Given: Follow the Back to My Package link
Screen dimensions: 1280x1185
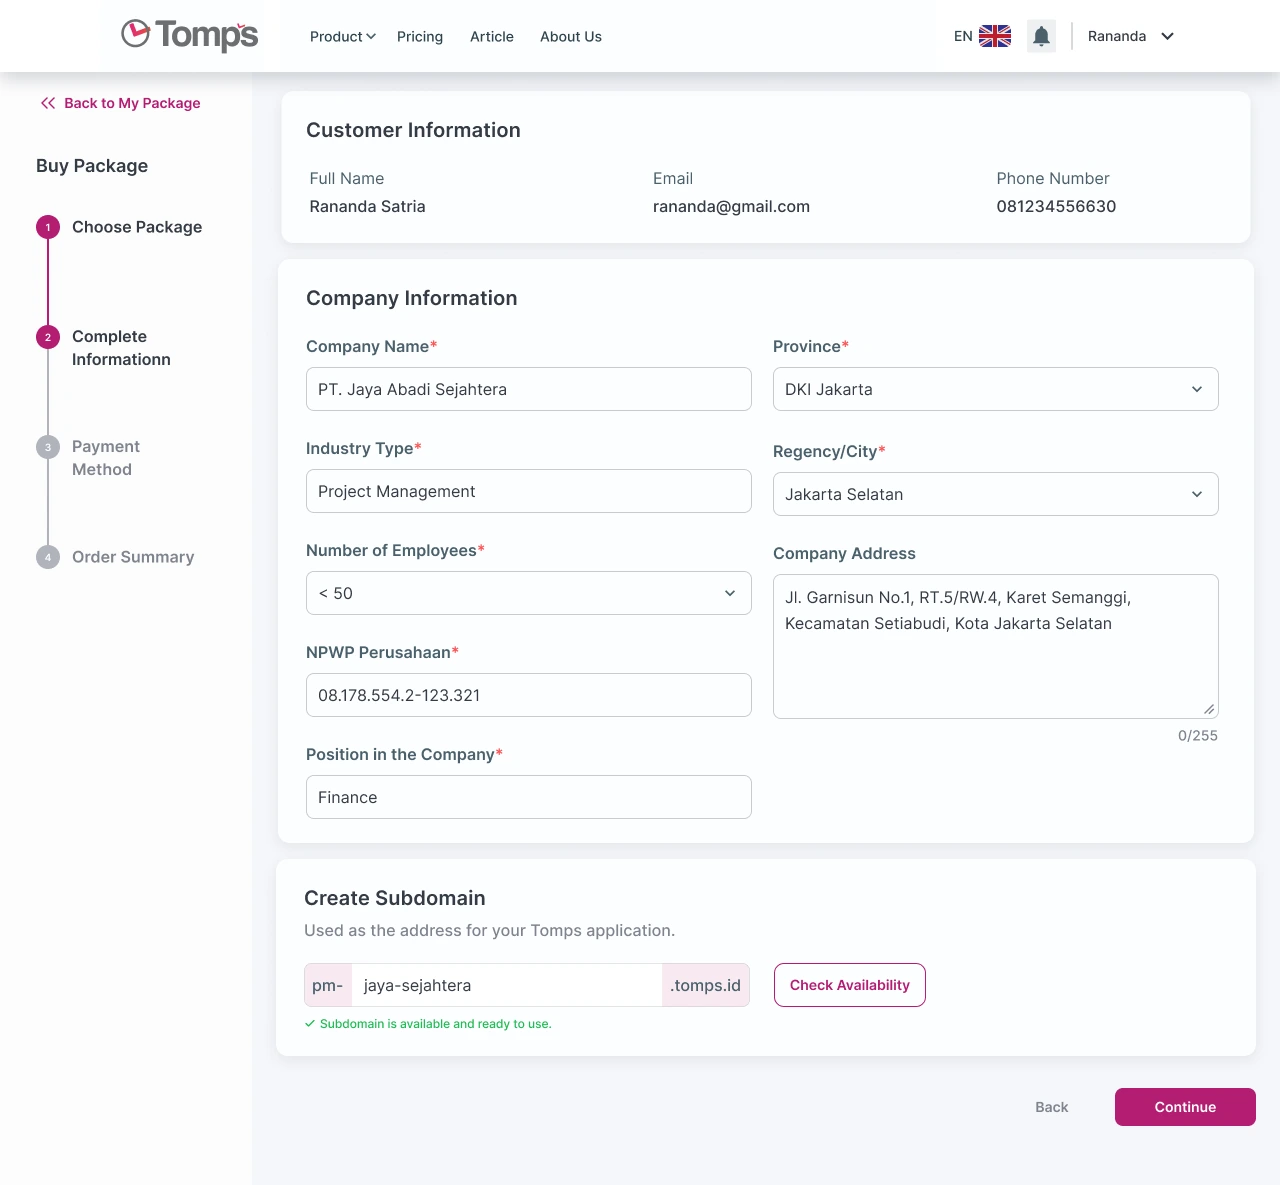Looking at the screenshot, I should pyautogui.click(x=131, y=103).
